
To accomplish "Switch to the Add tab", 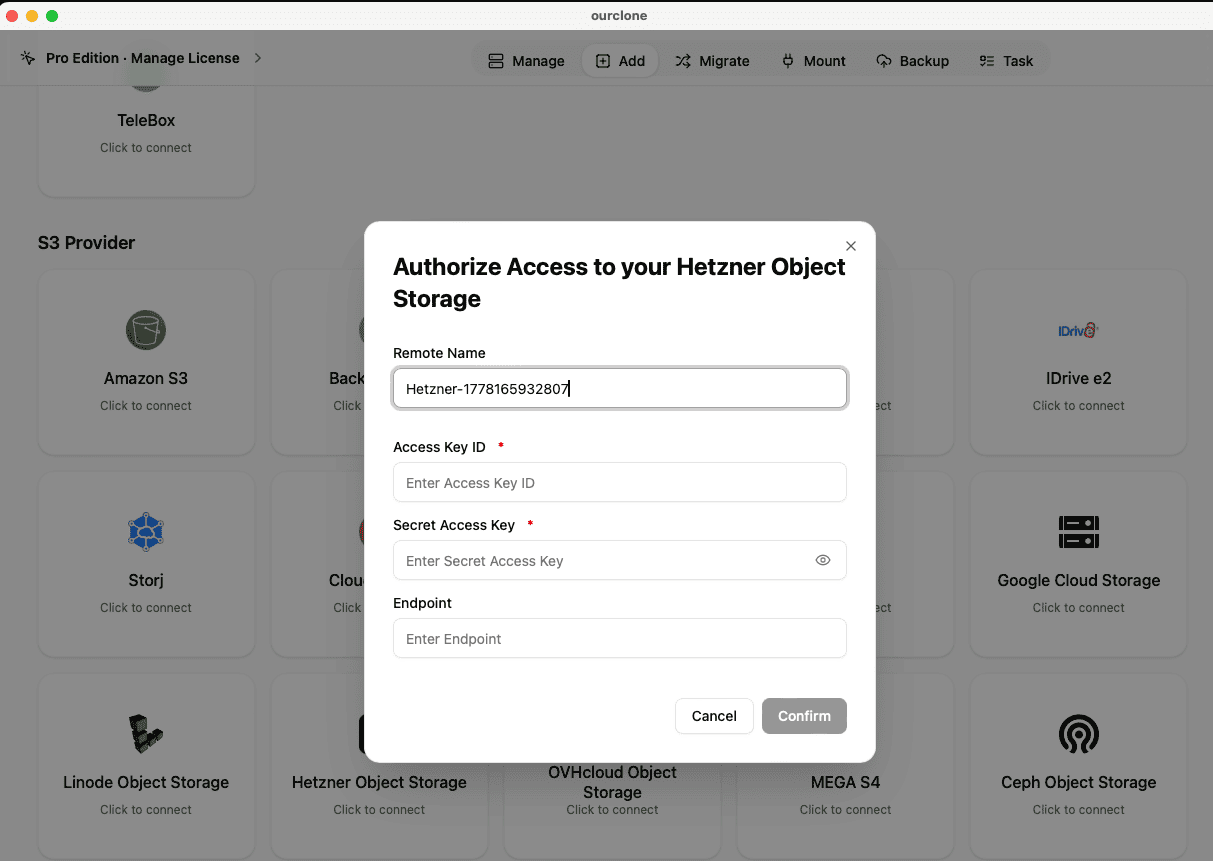I will [x=620, y=61].
